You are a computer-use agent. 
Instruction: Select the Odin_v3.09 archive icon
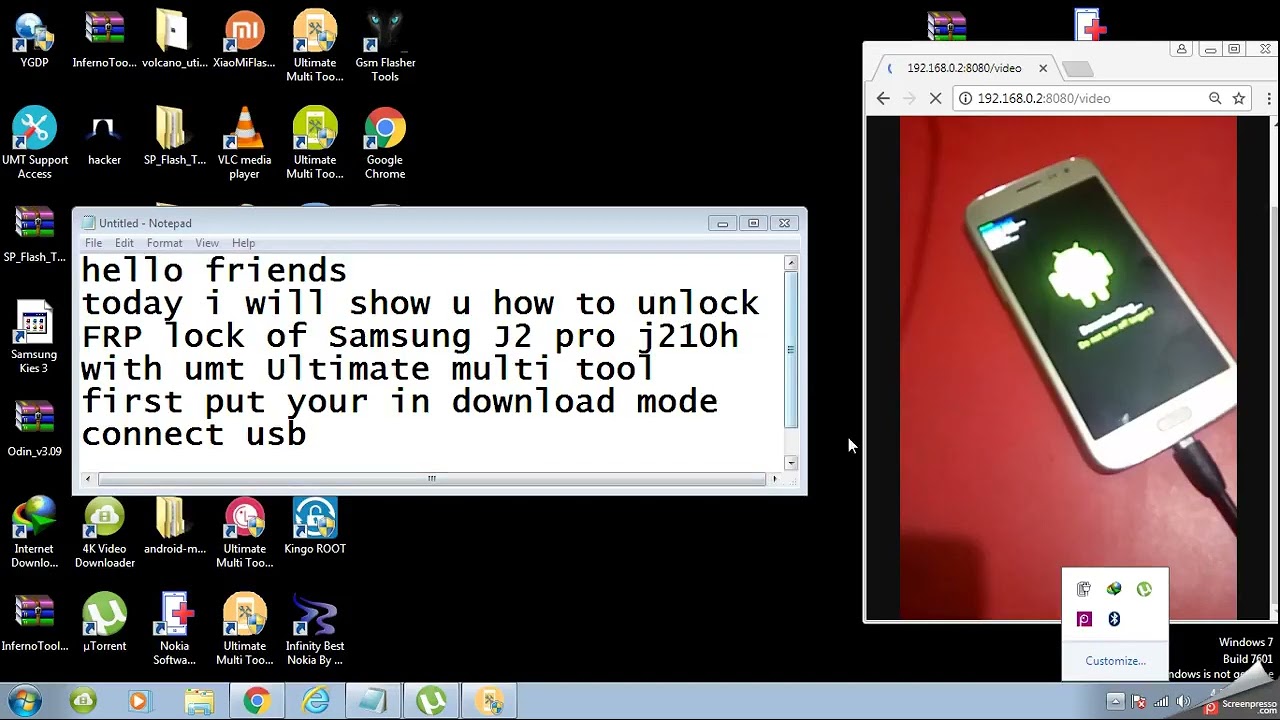(x=34, y=429)
